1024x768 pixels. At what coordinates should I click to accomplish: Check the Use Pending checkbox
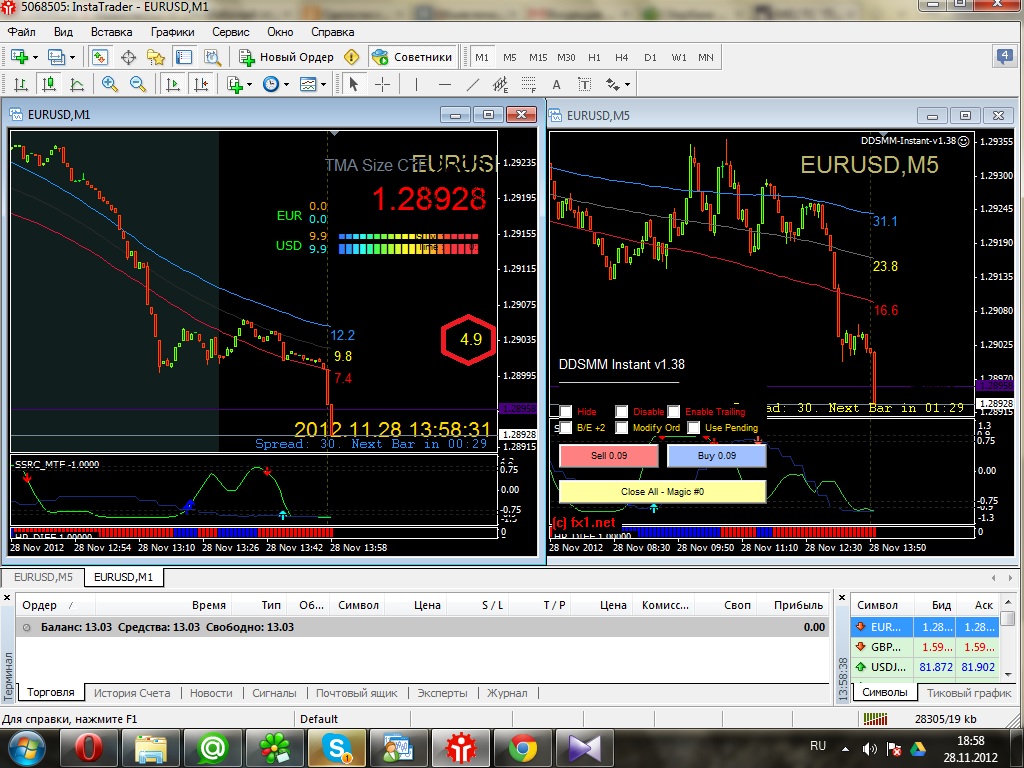(694, 428)
